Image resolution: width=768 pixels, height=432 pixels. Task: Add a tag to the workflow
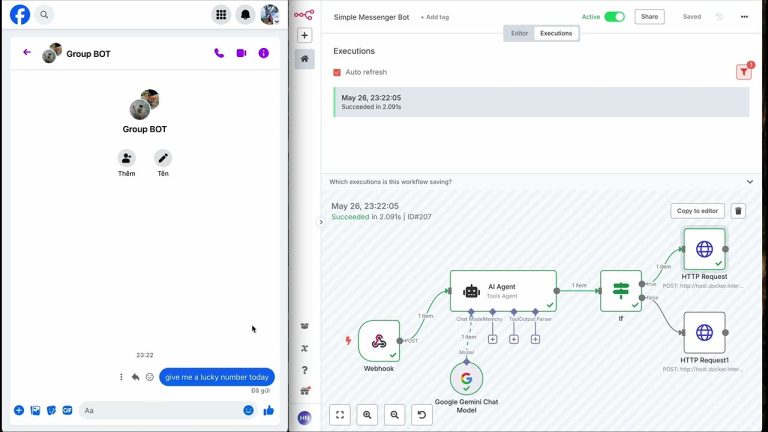coord(434,17)
